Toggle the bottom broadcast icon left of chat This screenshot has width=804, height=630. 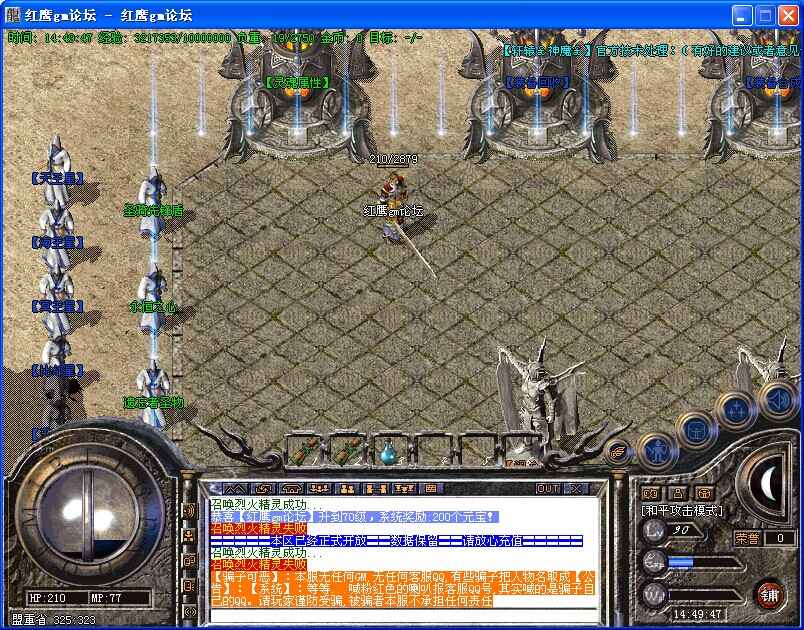tap(190, 611)
